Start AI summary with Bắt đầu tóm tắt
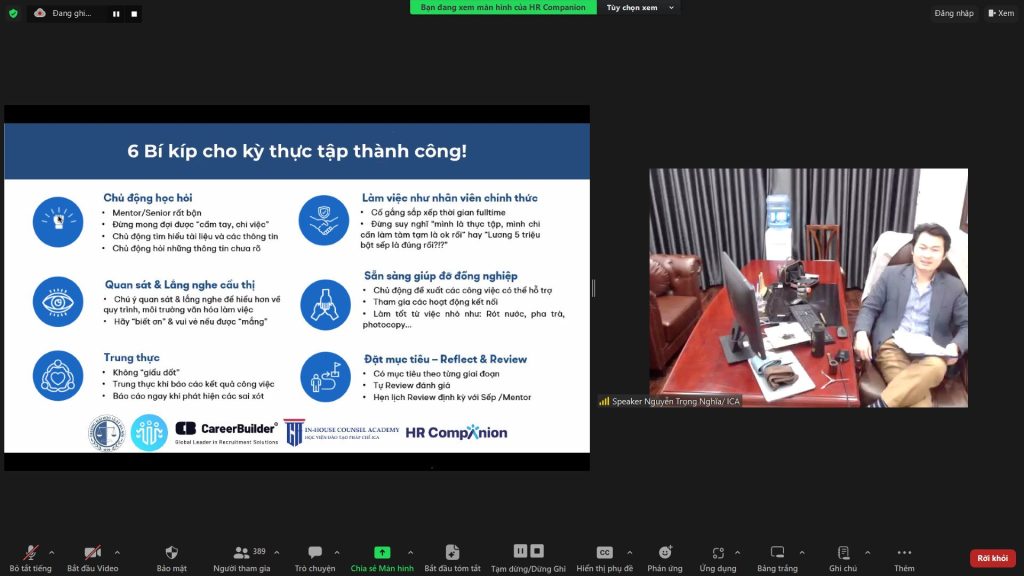 pyautogui.click(x=452, y=553)
